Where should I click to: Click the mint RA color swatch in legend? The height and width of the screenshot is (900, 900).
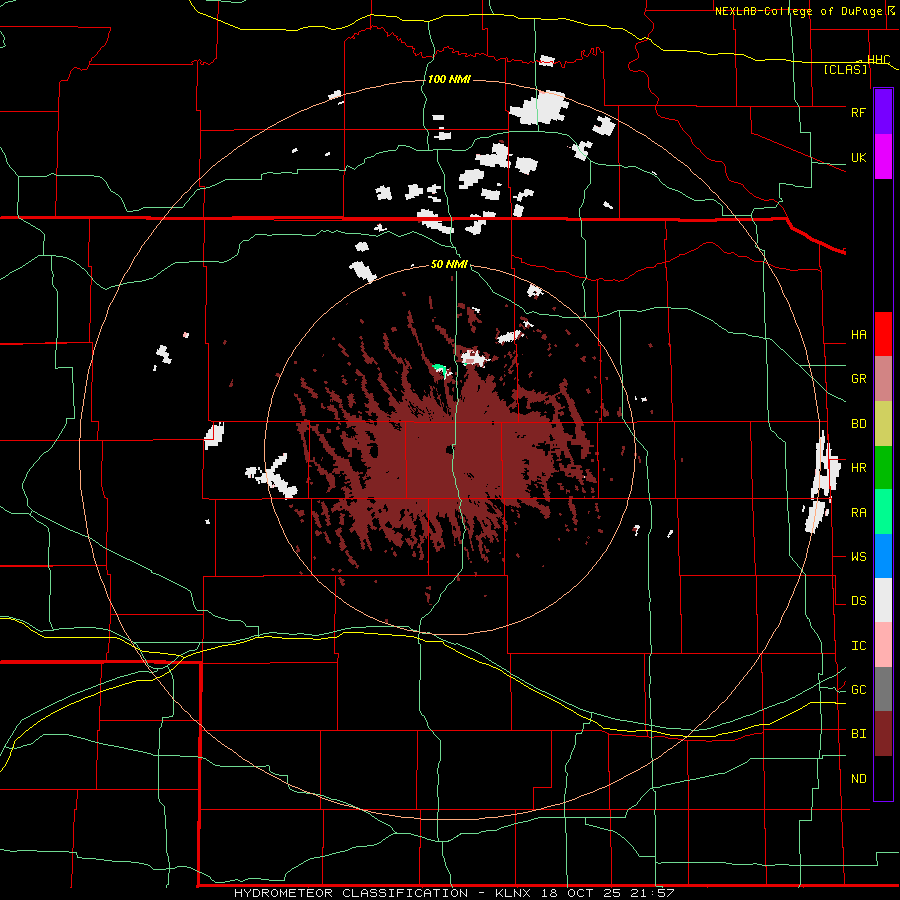[x=883, y=512]
